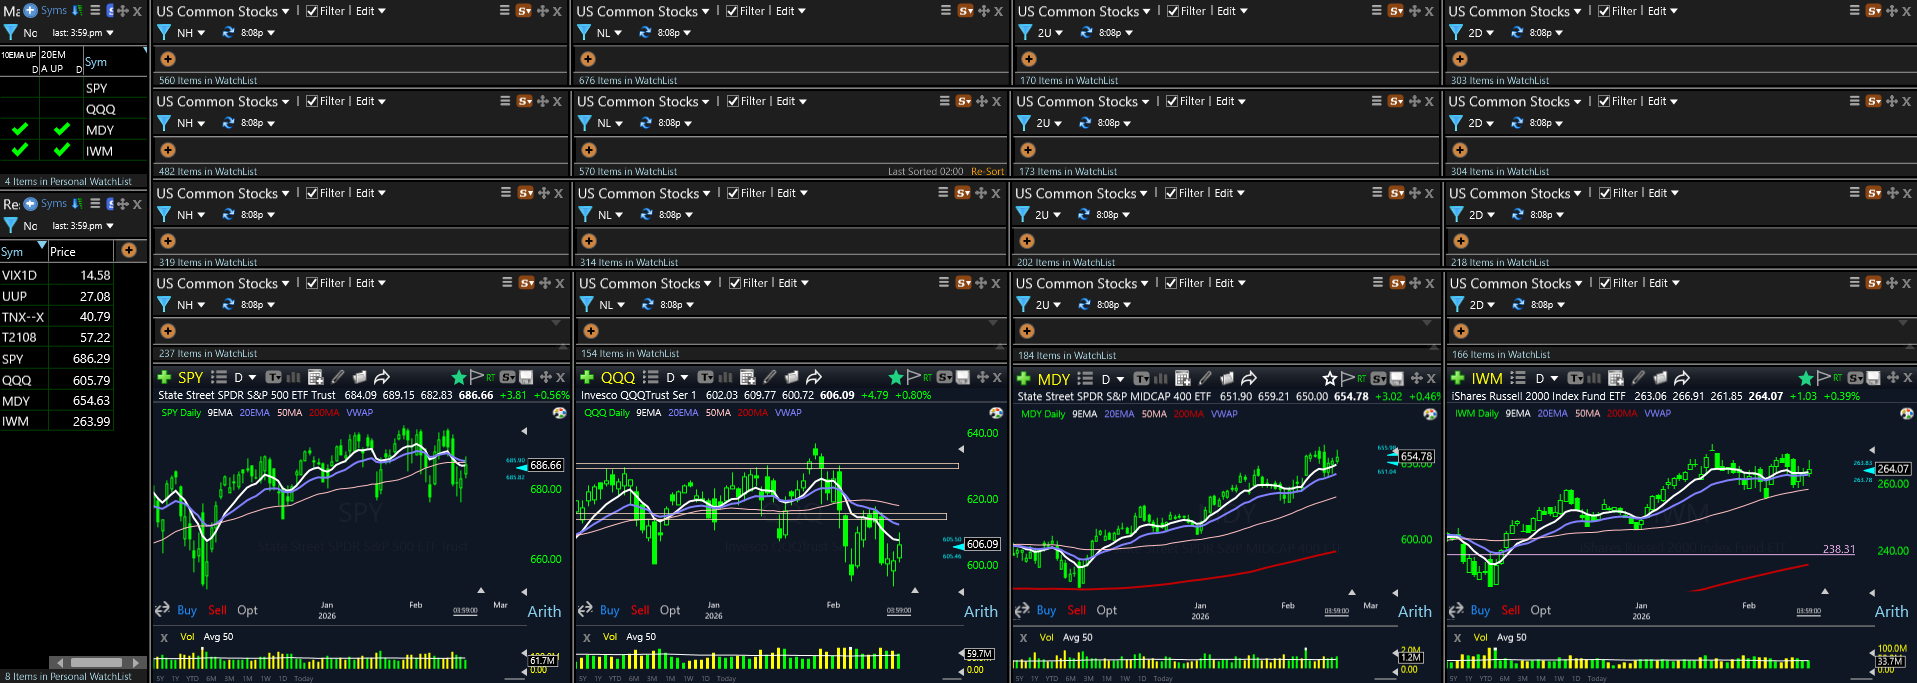Viewport: 1917px width, 683px height.
Task: Click the flag icon on MDY chart
Action: tap(1347, 378)
